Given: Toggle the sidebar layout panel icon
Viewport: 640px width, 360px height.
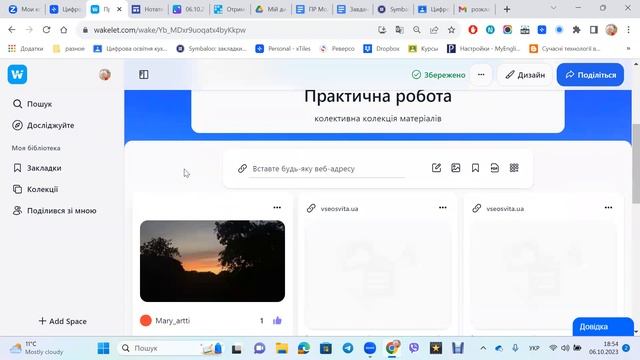Looking at the screenshot, I should pos(144,74).
